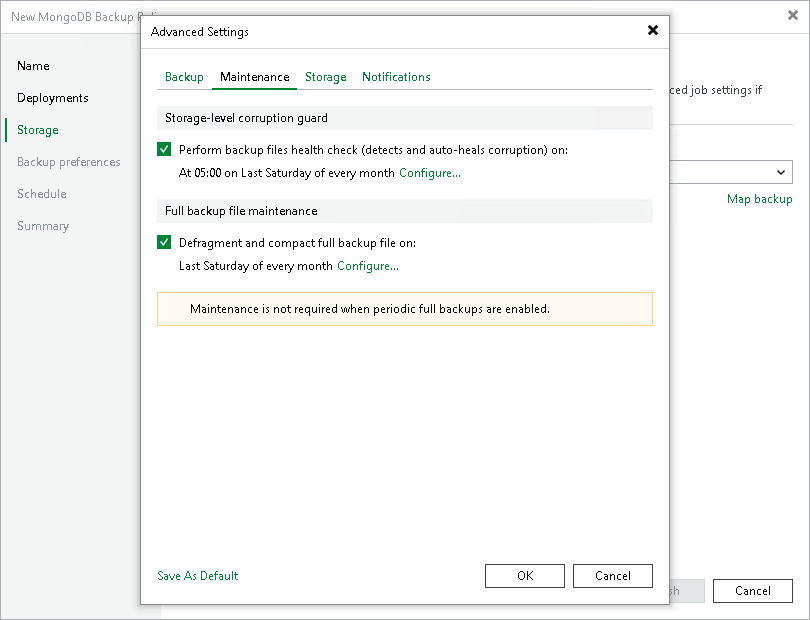This screenshot has height=620, width=810.
Task: Go to the Name wizard step
Action: click(33, 66)
